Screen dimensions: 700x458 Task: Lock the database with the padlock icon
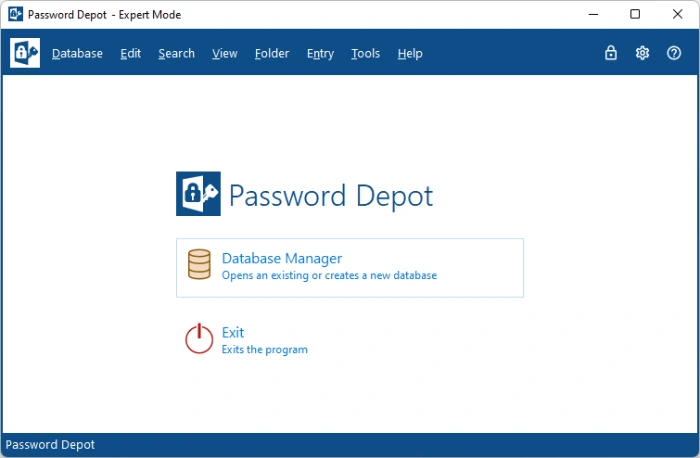pos(611,53)
